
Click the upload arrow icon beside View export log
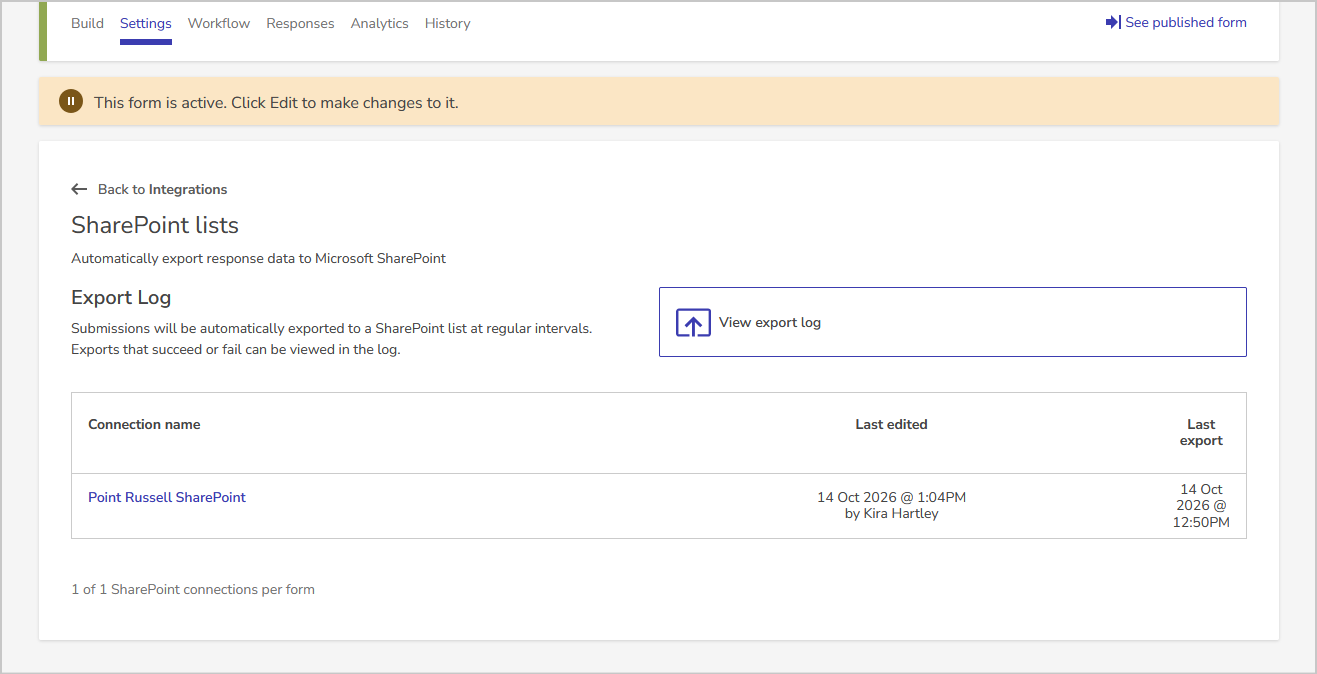[x=693, y=323]
